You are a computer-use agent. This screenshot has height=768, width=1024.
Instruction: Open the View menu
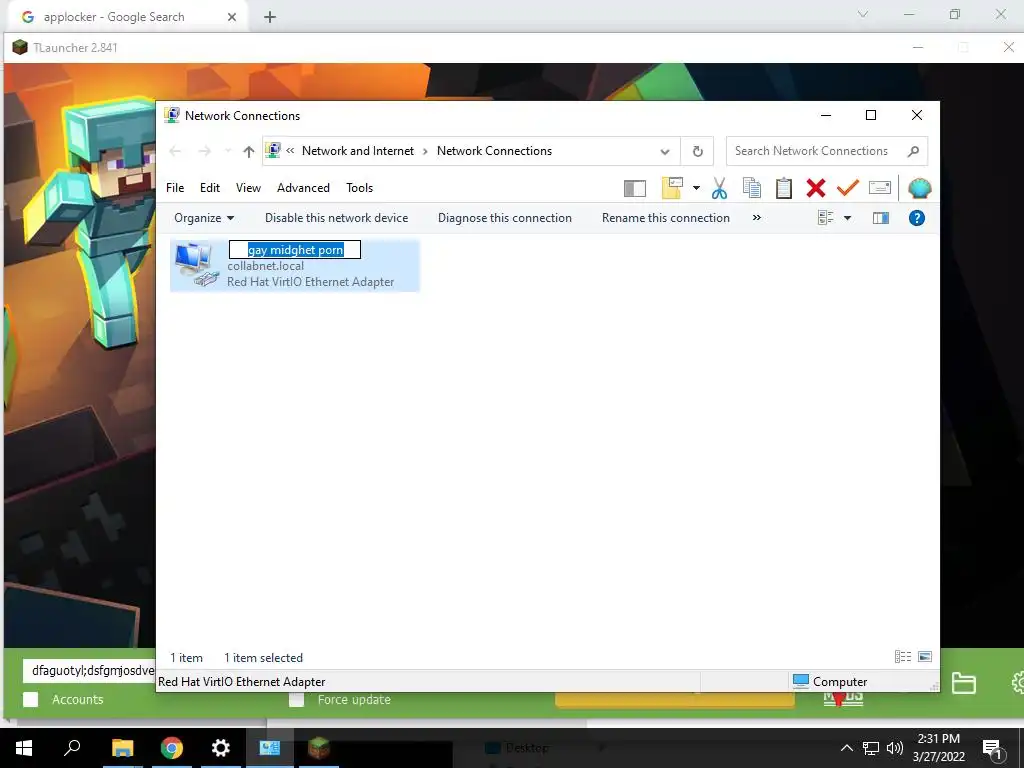[x=248, y=188]
